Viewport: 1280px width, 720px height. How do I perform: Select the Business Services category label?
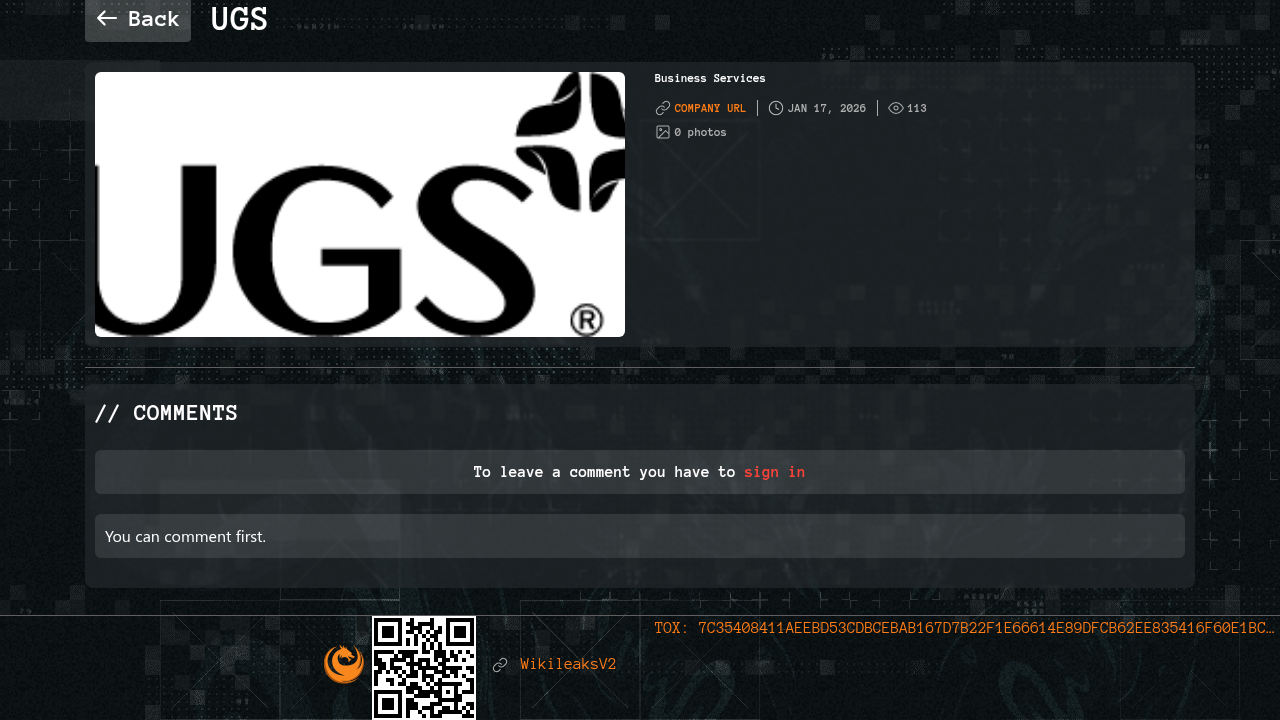pos(710,78)
